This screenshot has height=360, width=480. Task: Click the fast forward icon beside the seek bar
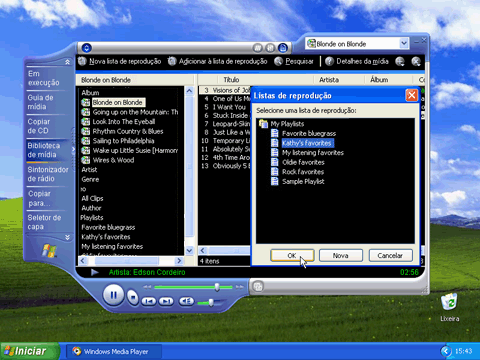239,287
